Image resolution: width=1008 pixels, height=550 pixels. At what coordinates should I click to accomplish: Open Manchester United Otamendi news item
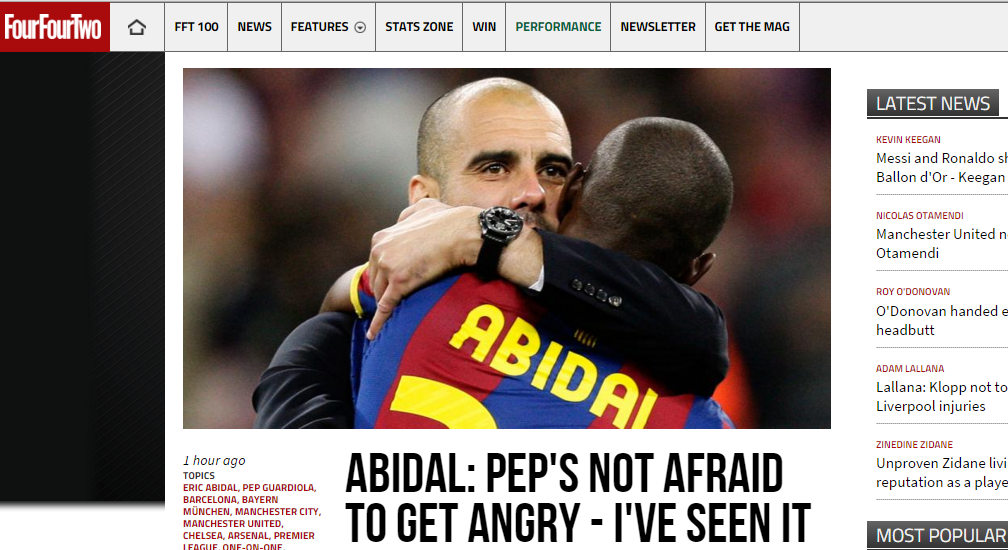coord(942,244)
